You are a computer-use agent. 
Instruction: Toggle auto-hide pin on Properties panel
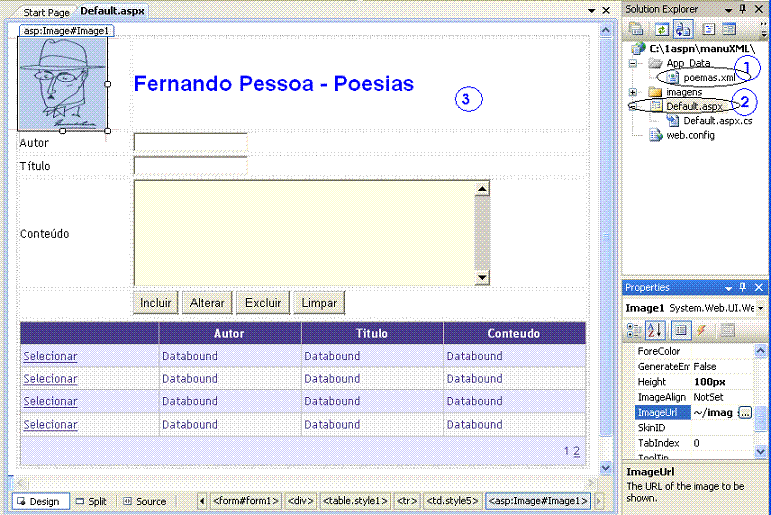coord(743,287)
